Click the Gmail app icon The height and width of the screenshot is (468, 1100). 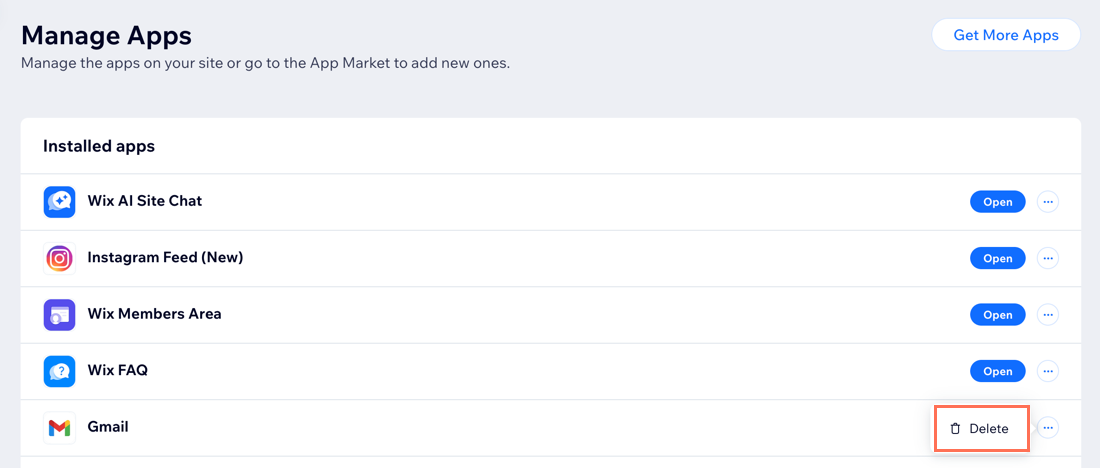point(59,428)
